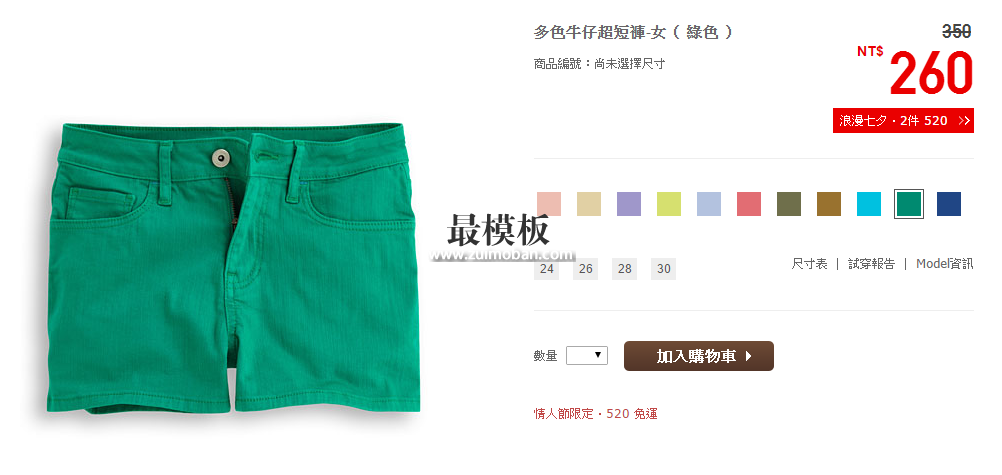Choose the beige color swatch

pyautogui.click(x=589, y=204)
